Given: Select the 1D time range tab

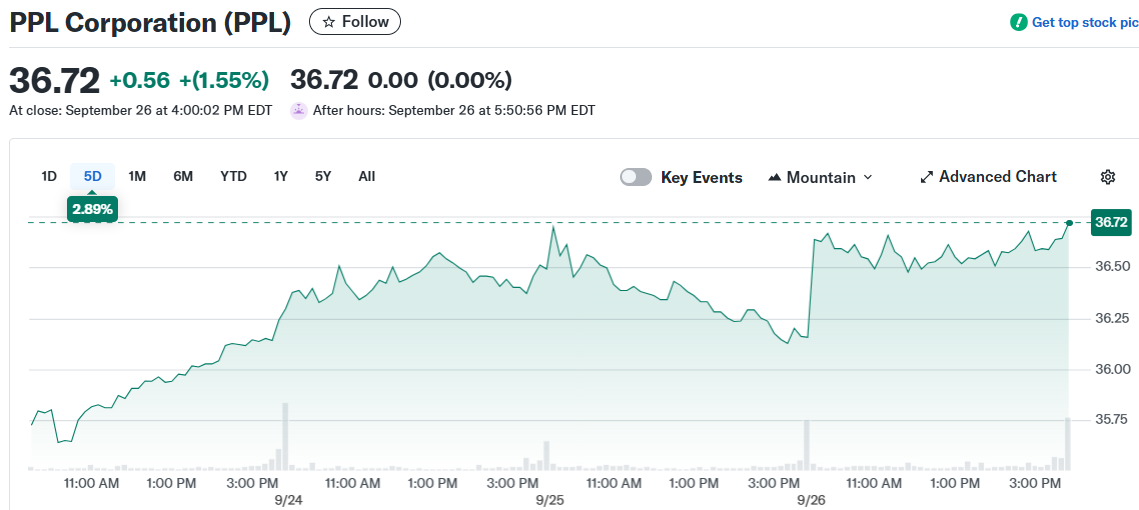Looking at the screenshot, I should [49, 176].
